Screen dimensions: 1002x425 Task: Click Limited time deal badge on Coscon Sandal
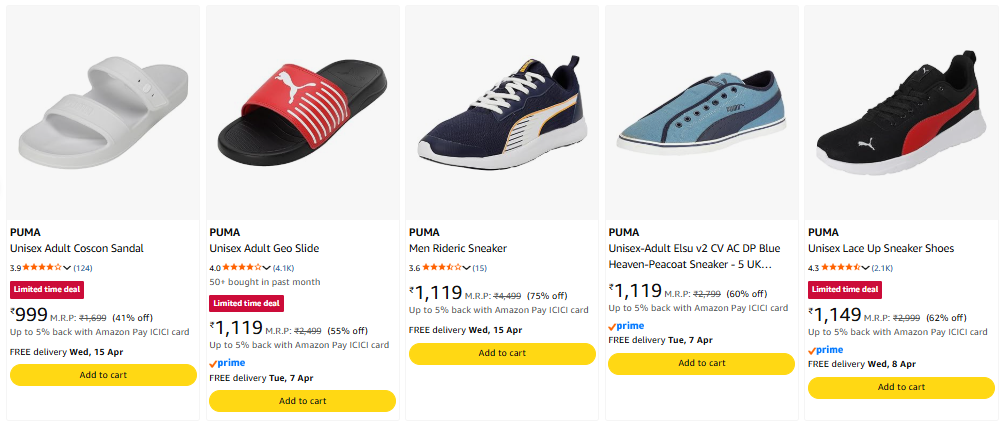tap(46, 289)
